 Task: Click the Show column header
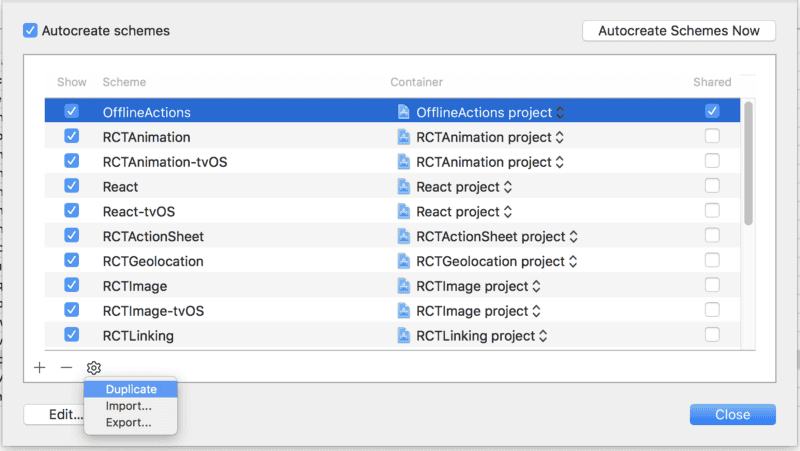pos(71,82)
